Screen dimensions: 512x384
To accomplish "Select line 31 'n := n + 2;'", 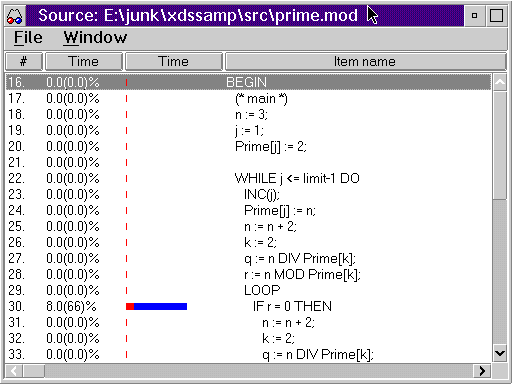I will 248,322.
